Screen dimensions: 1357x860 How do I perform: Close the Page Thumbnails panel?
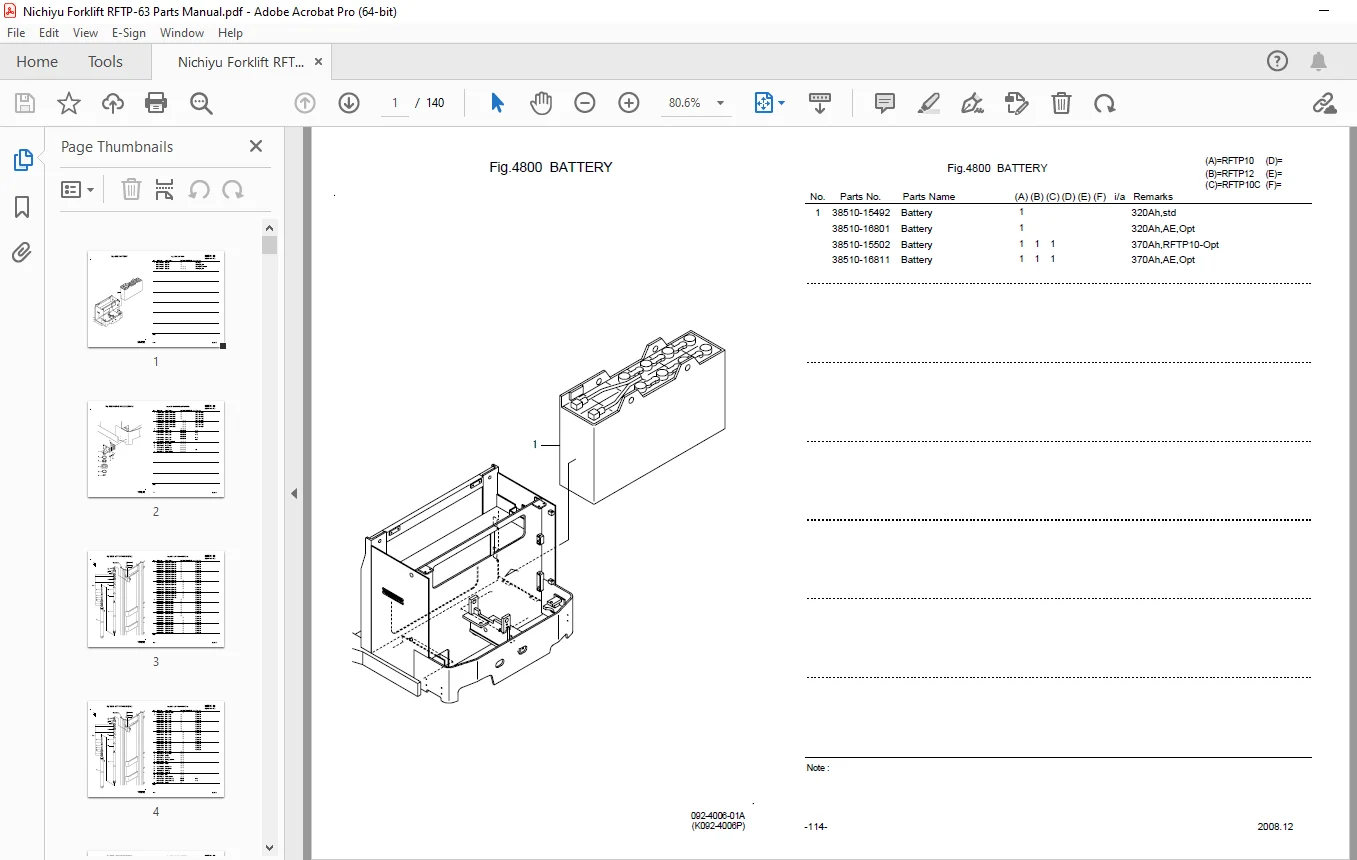[256, 146]
